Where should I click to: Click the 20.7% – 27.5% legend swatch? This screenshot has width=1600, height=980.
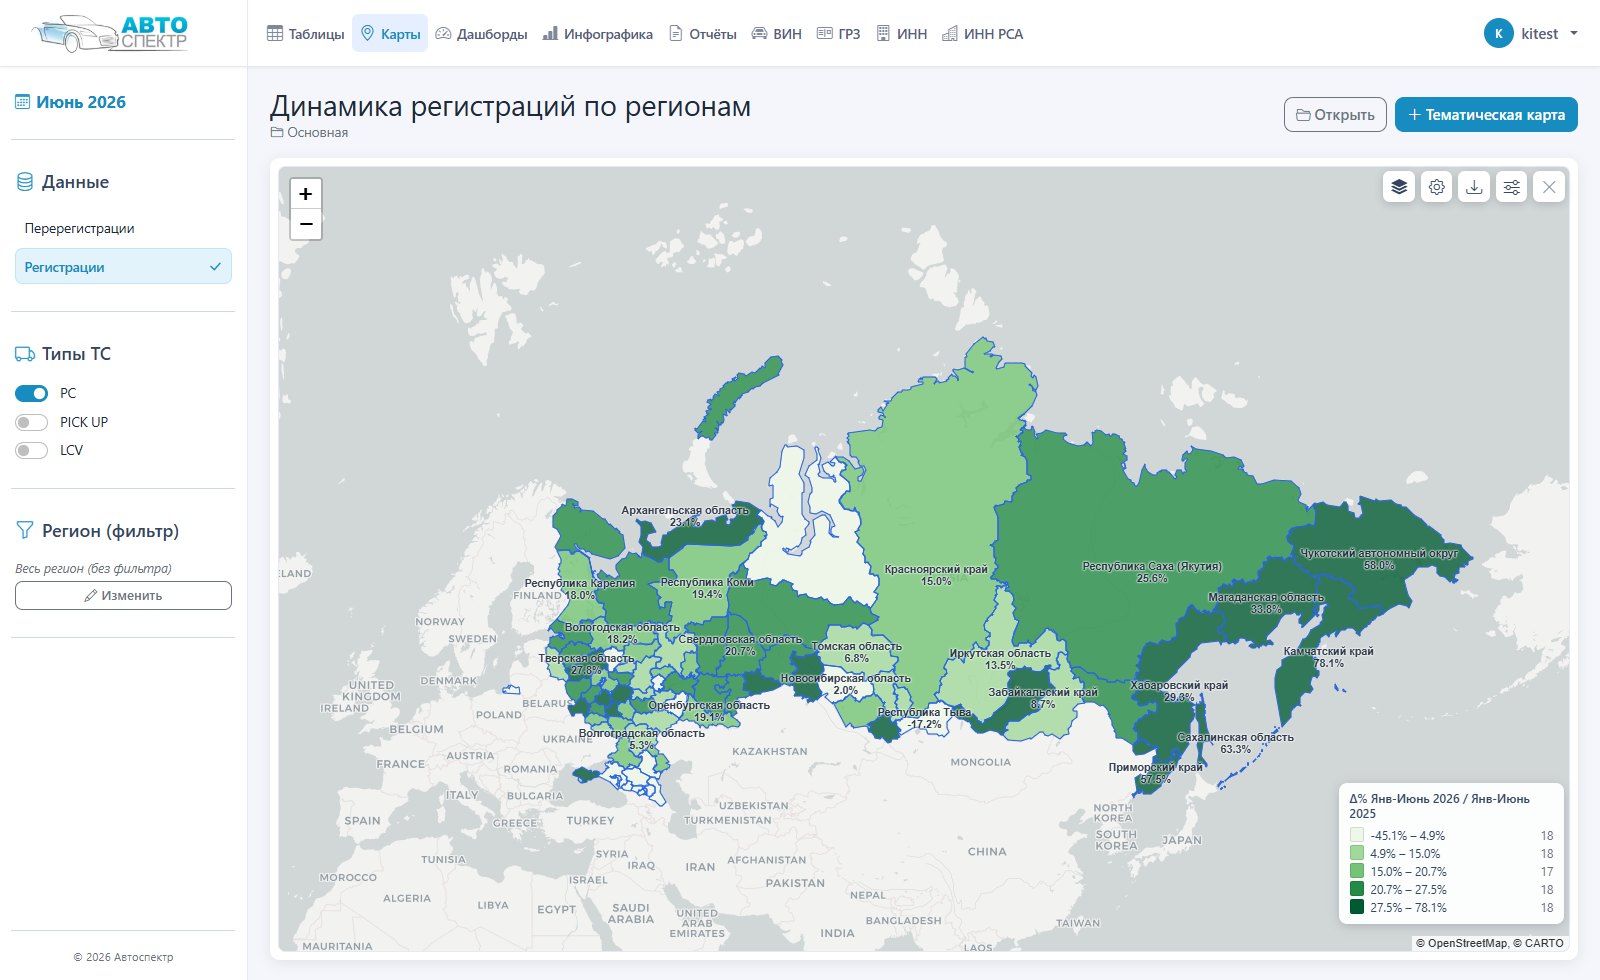pyautogui.click(x=1357, y=889)
